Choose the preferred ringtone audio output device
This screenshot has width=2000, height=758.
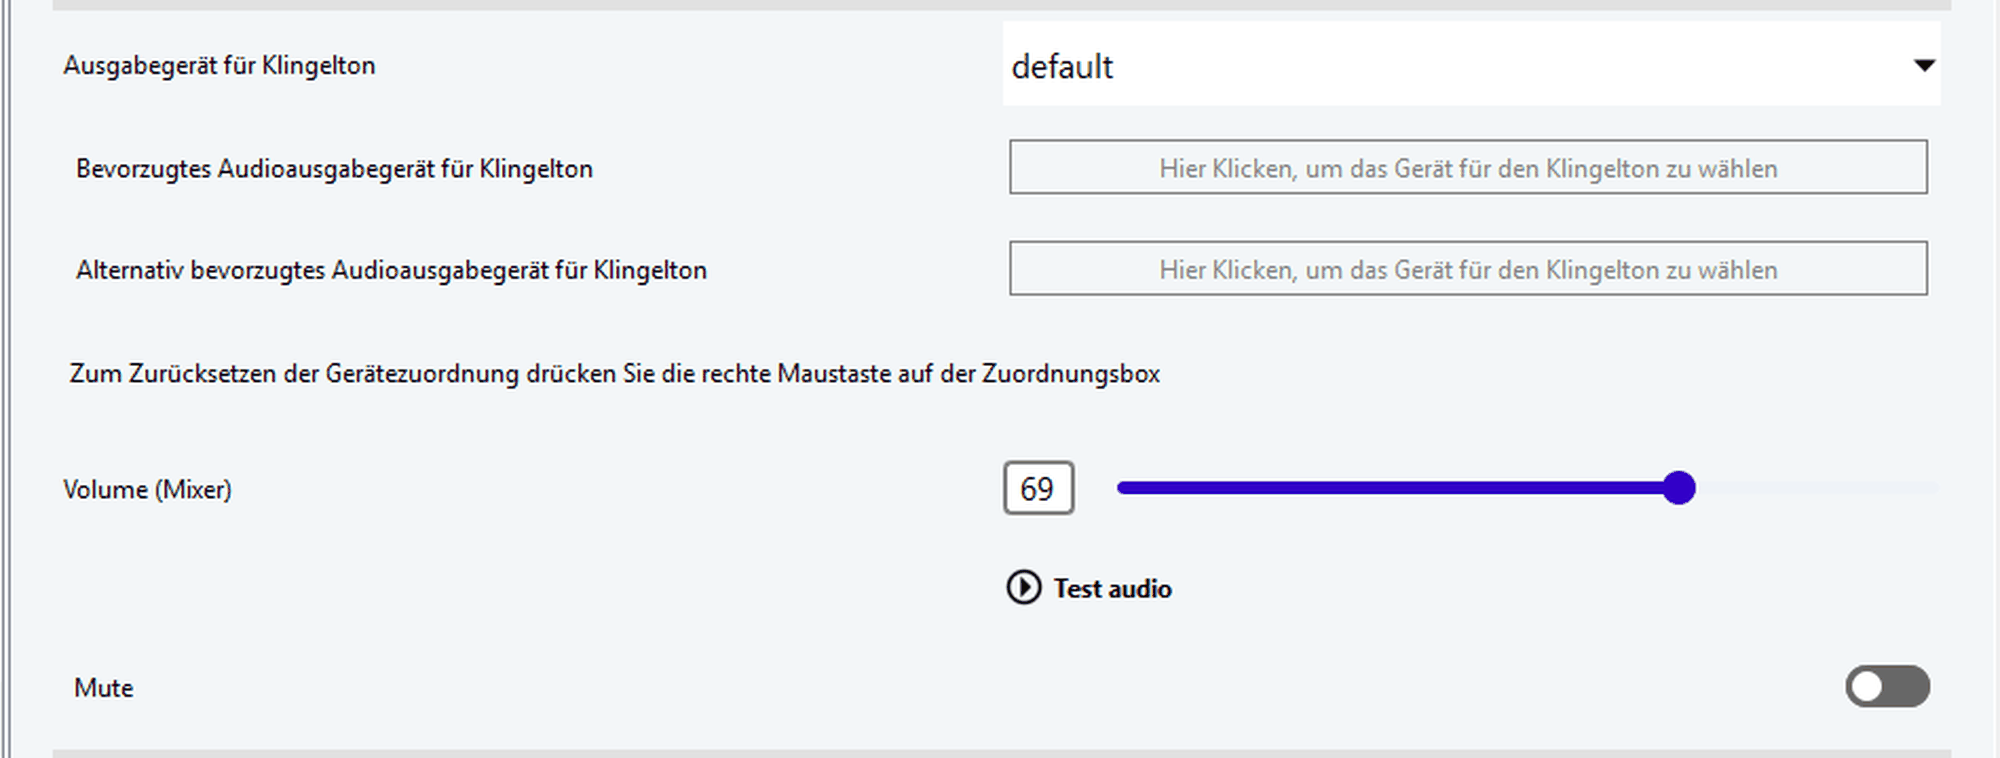[x=1468, y=168]
